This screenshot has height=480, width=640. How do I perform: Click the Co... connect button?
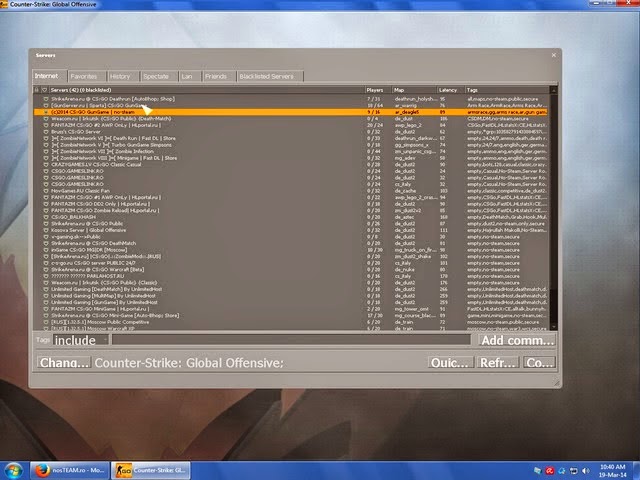pyautogui.click(x=539, y=362)
